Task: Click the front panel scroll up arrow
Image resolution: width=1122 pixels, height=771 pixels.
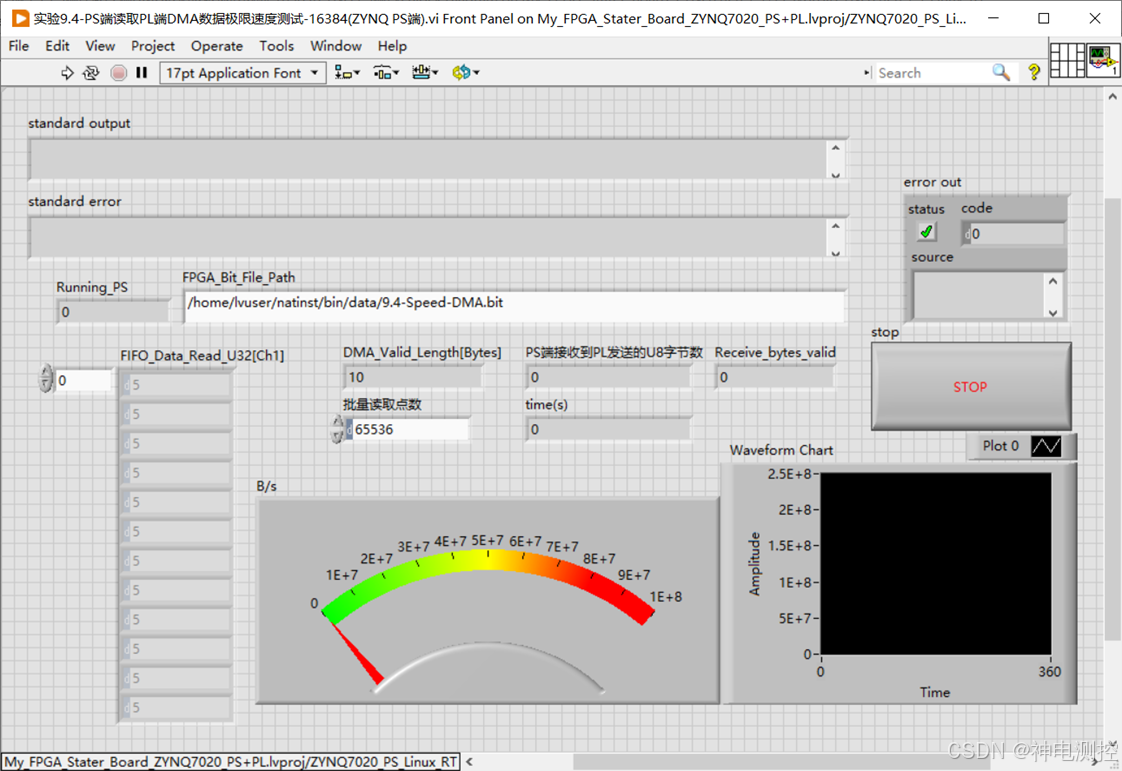Action: 1112,96
